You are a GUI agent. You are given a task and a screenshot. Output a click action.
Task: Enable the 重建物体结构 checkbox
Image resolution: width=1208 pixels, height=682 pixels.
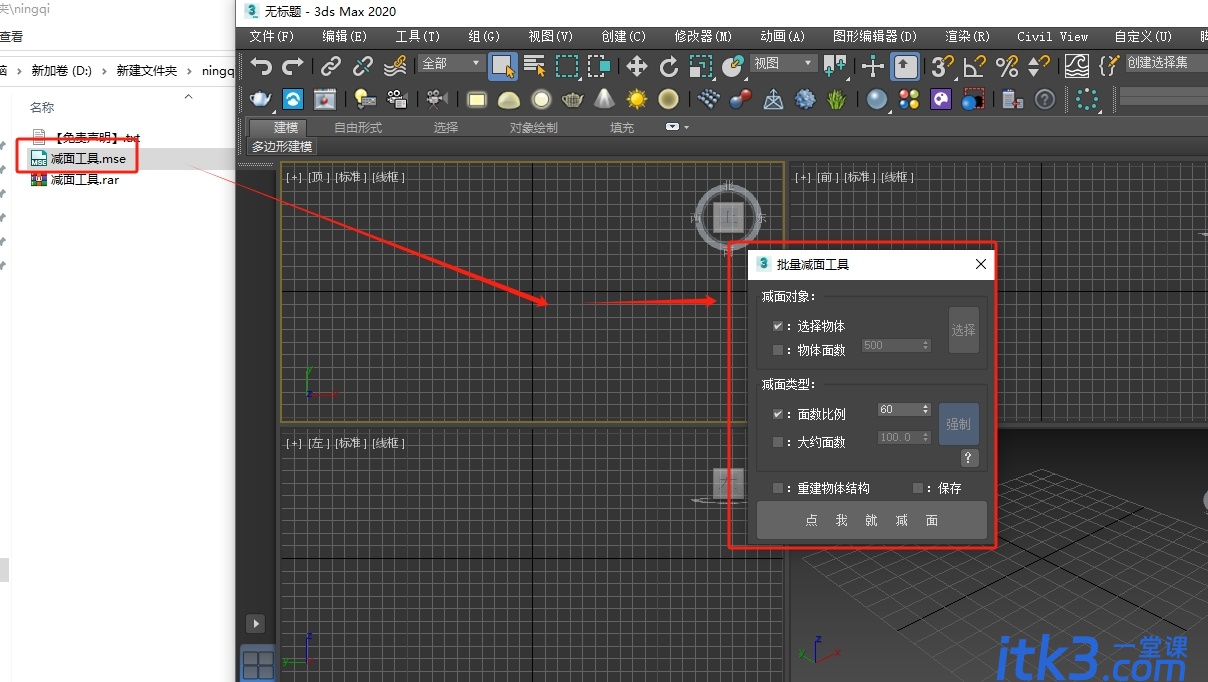tap(778, 488)
